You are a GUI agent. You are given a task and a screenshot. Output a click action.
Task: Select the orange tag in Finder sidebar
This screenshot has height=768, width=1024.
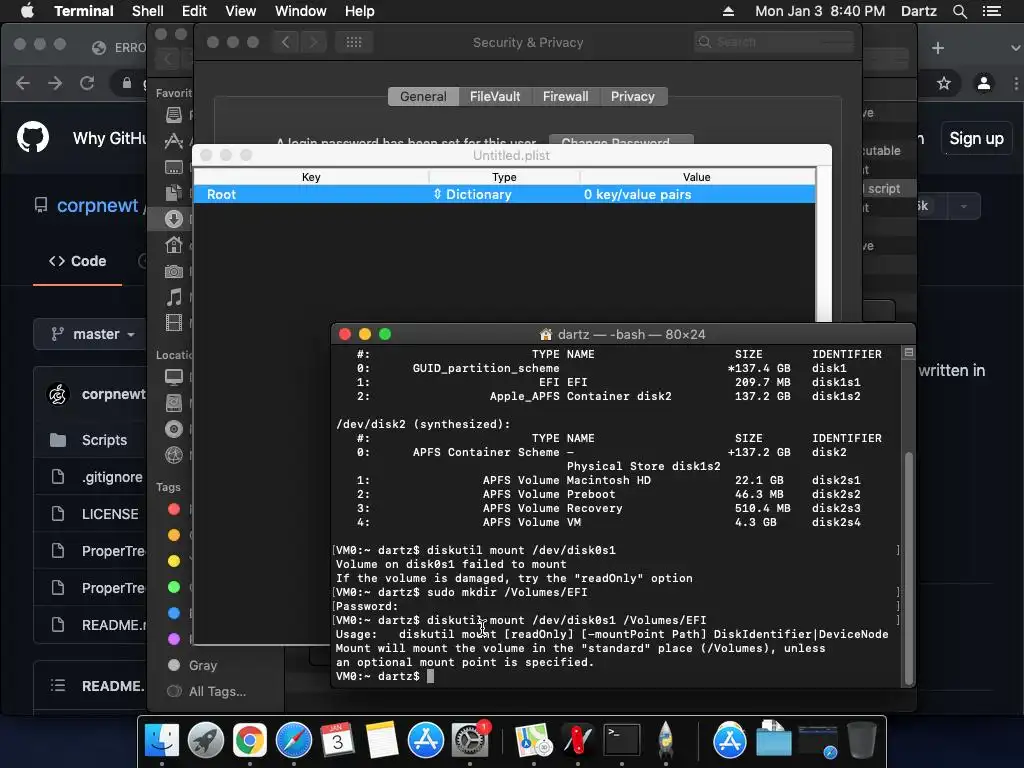tap(174, 535)
